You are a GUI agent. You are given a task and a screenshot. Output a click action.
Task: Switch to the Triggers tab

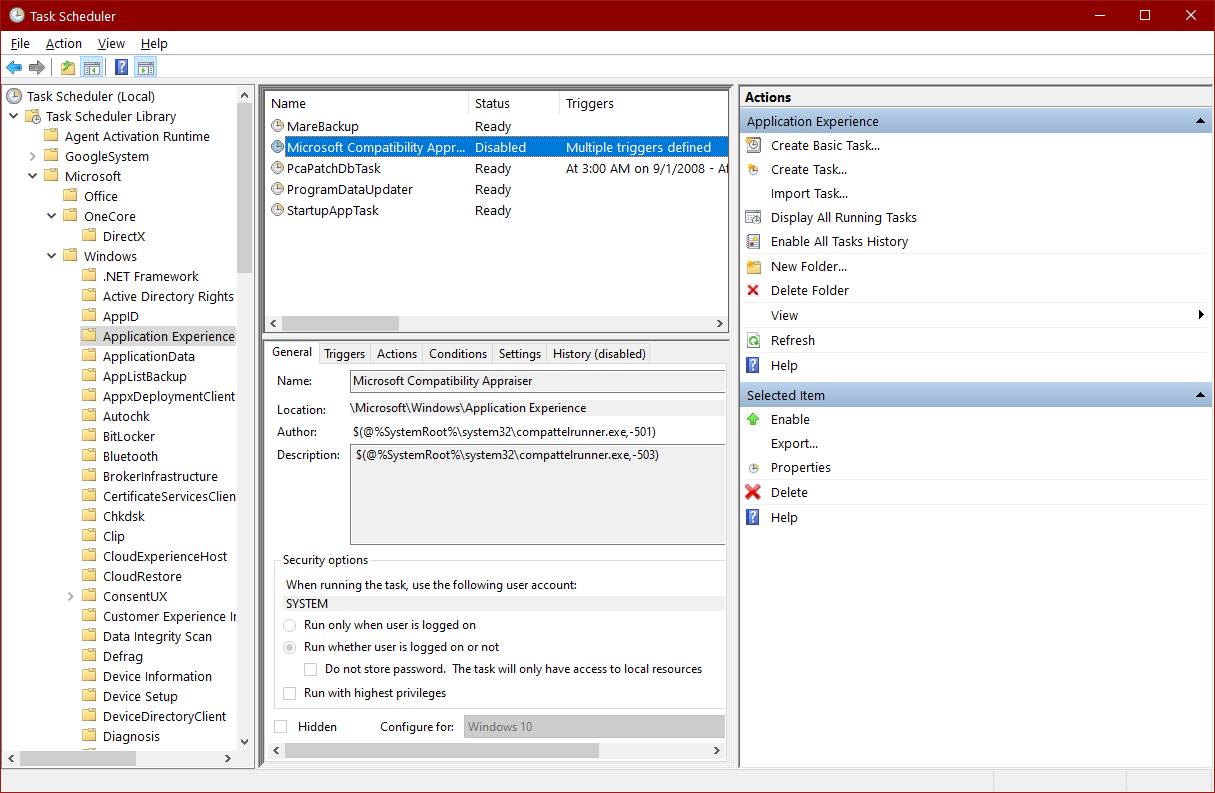[x=345, y=354]
